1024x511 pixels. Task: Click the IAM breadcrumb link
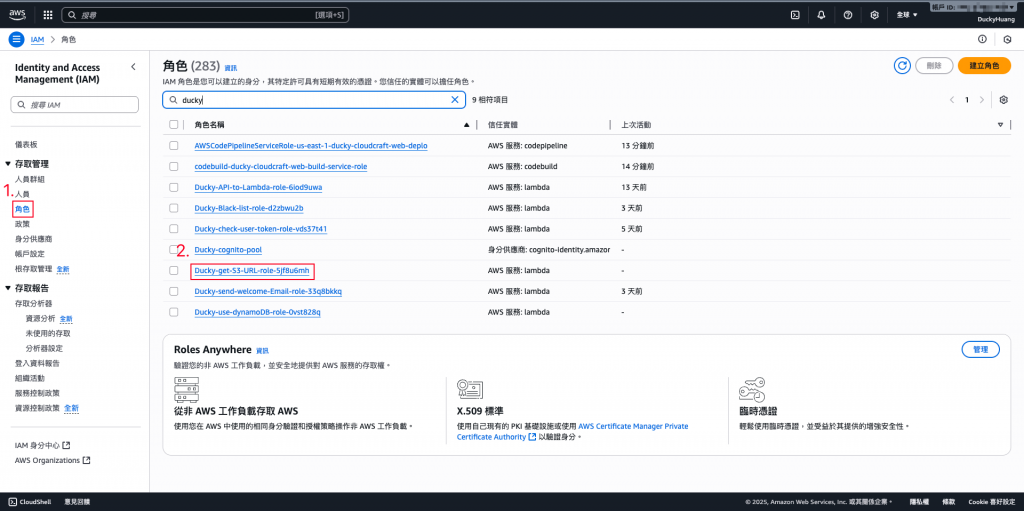[x=38, y=39]
